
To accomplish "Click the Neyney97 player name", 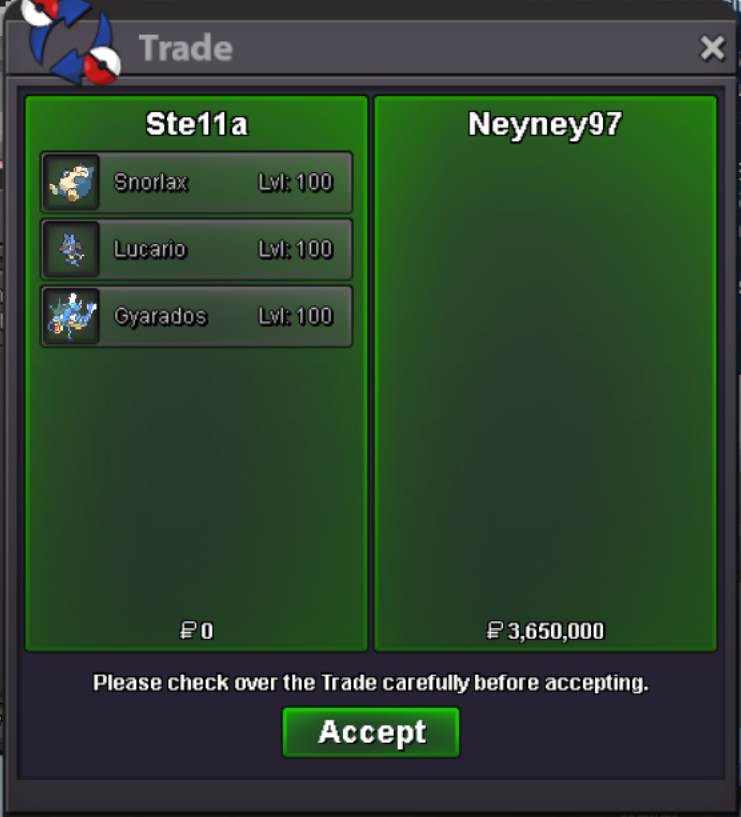I will pyautogui.click(x=545, y=124).
